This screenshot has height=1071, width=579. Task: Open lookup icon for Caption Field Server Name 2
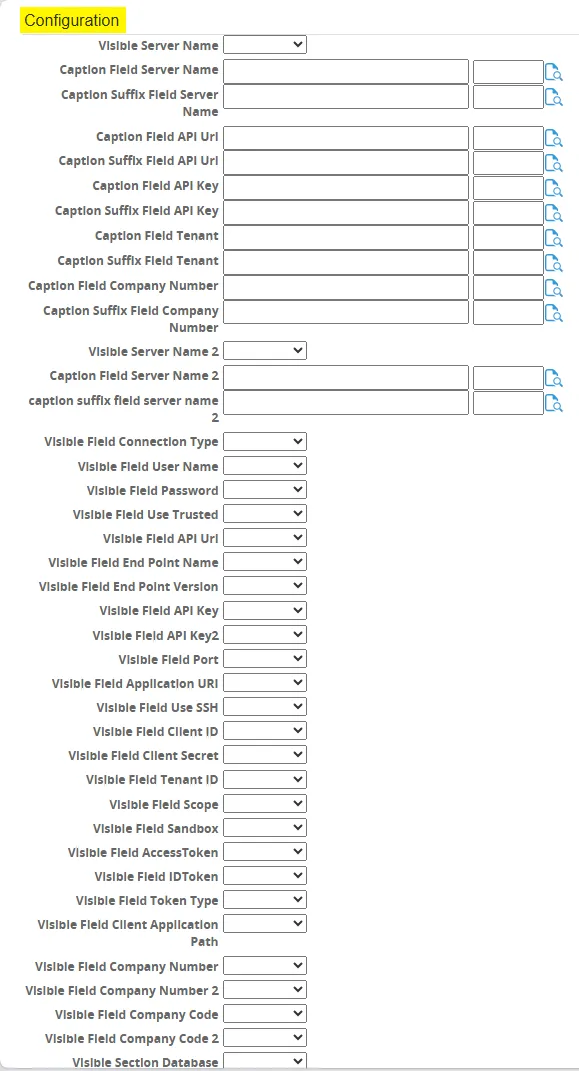coord(553,378)
